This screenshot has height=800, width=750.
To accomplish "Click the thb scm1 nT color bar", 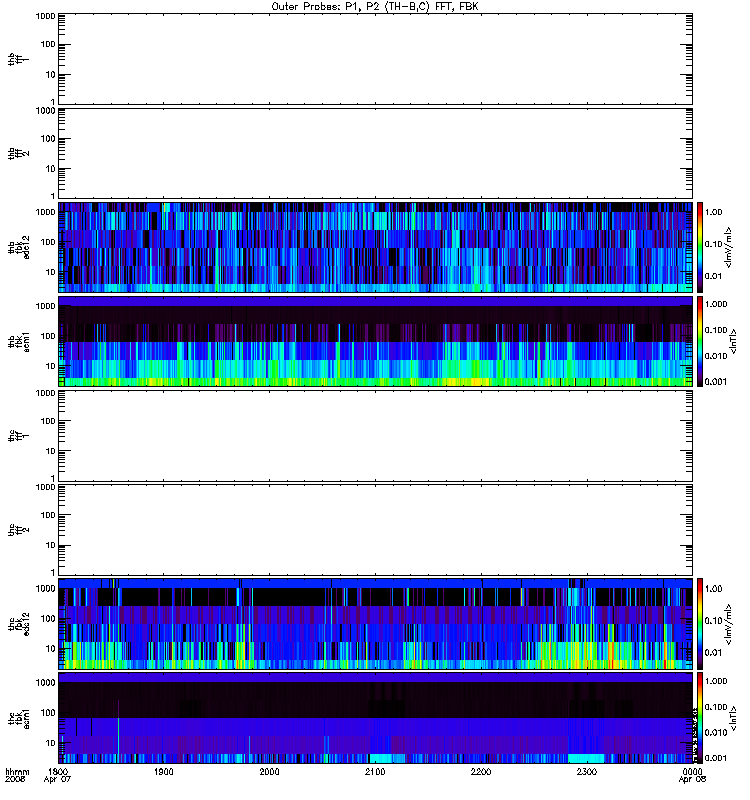I will pyautogui.click(x=700, y=341).
